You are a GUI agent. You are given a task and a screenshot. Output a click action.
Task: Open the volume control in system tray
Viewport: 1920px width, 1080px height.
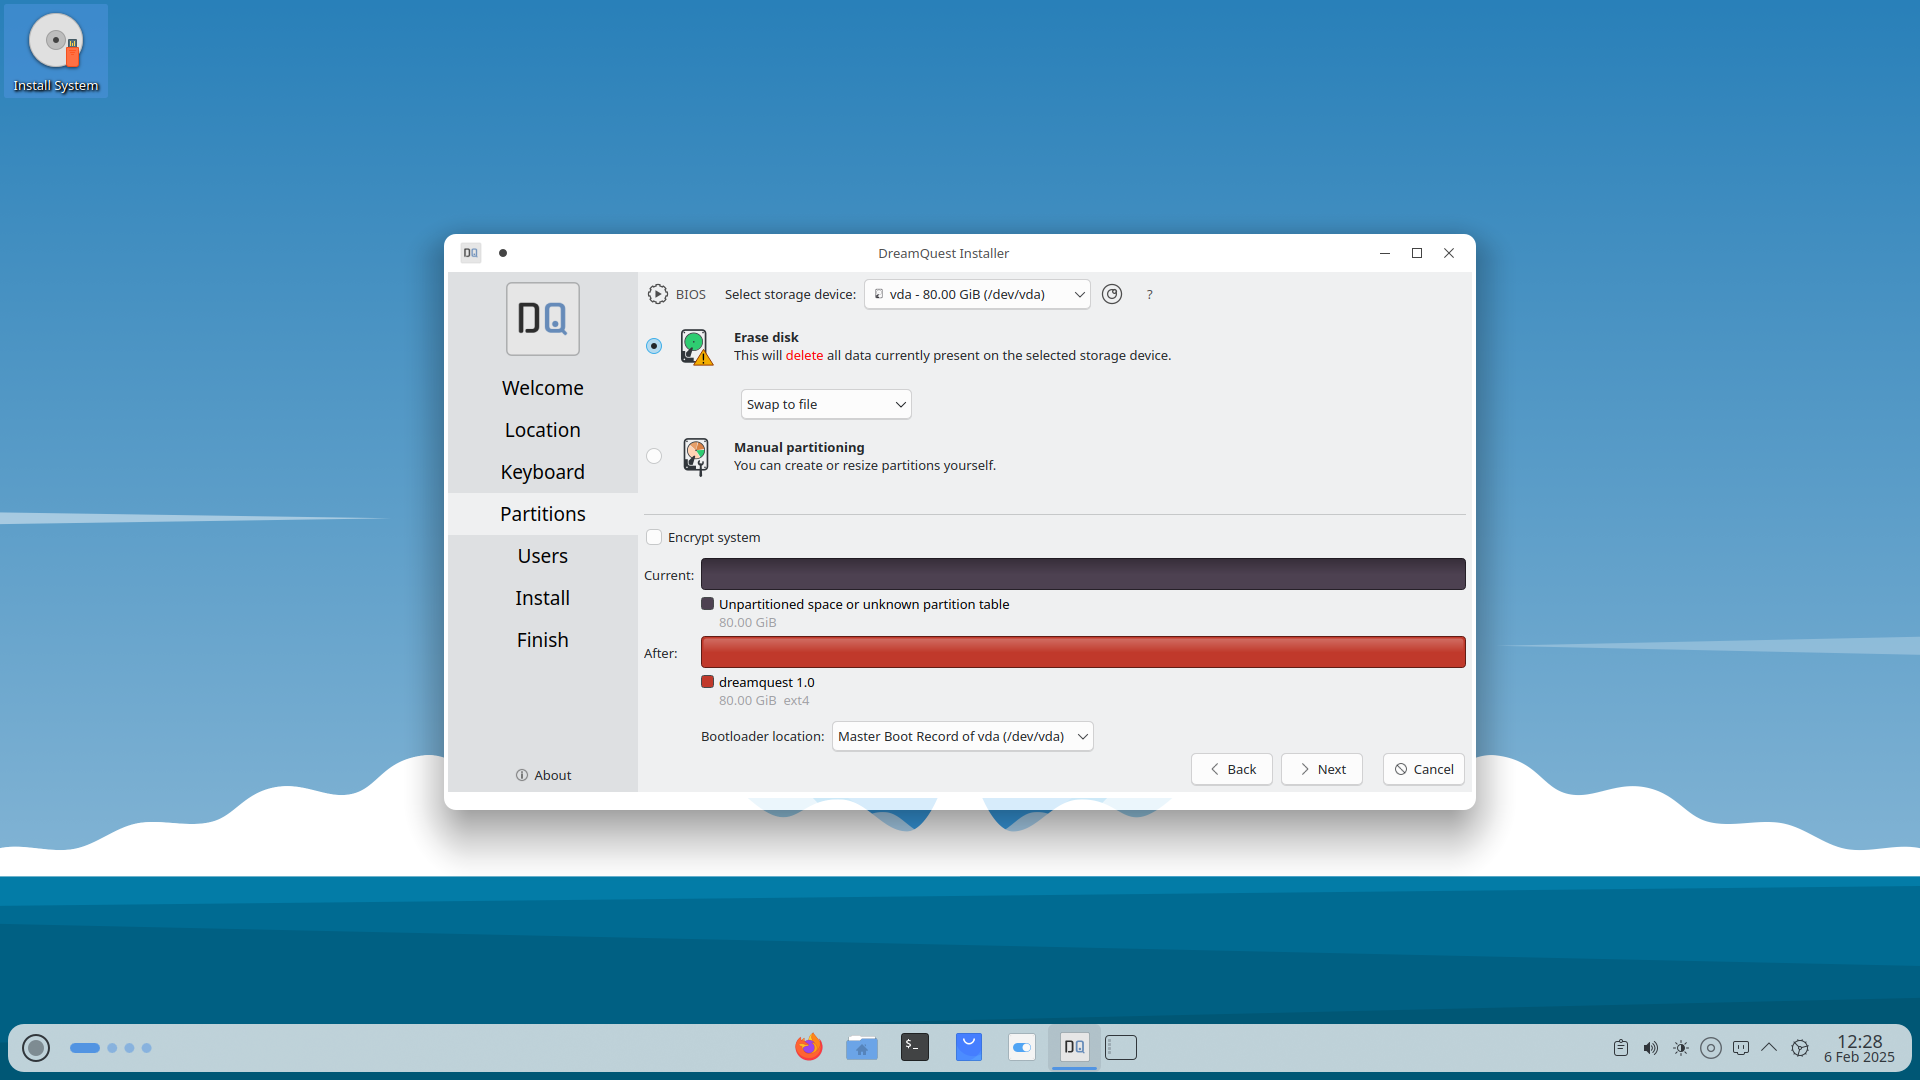click(x=1650, y=1048)
